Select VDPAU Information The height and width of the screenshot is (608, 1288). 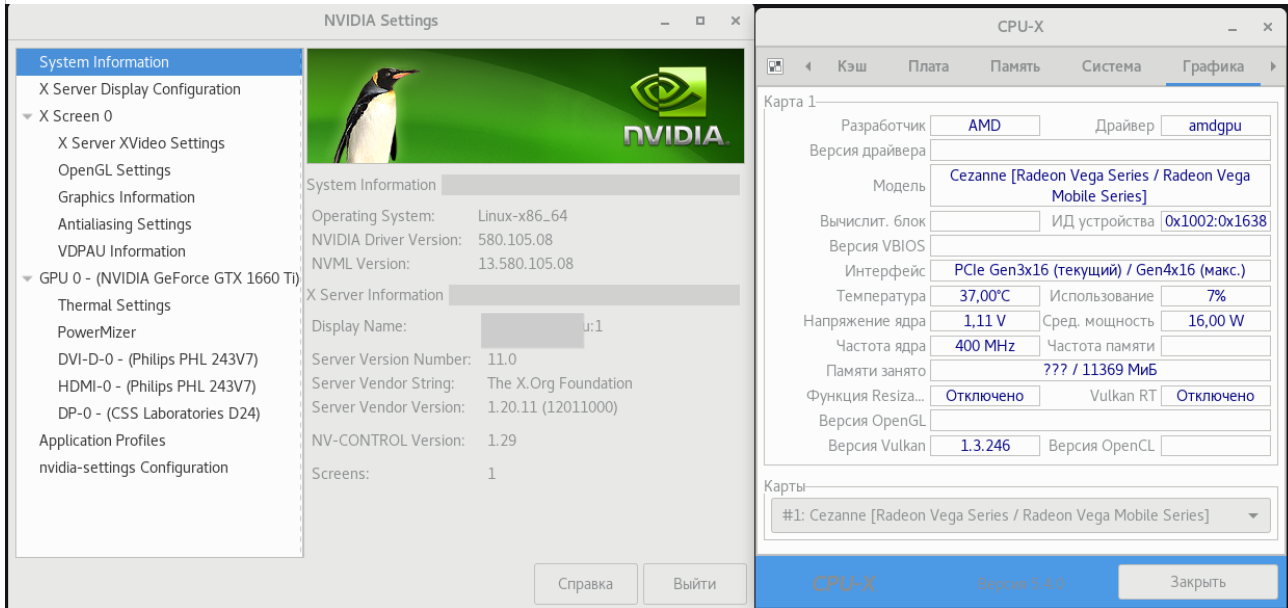(121, 251)
